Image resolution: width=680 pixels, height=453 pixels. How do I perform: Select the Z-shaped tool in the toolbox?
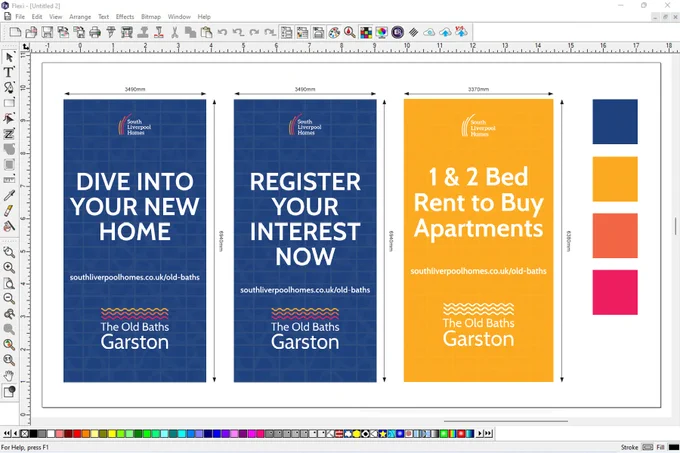click(9, 134)
